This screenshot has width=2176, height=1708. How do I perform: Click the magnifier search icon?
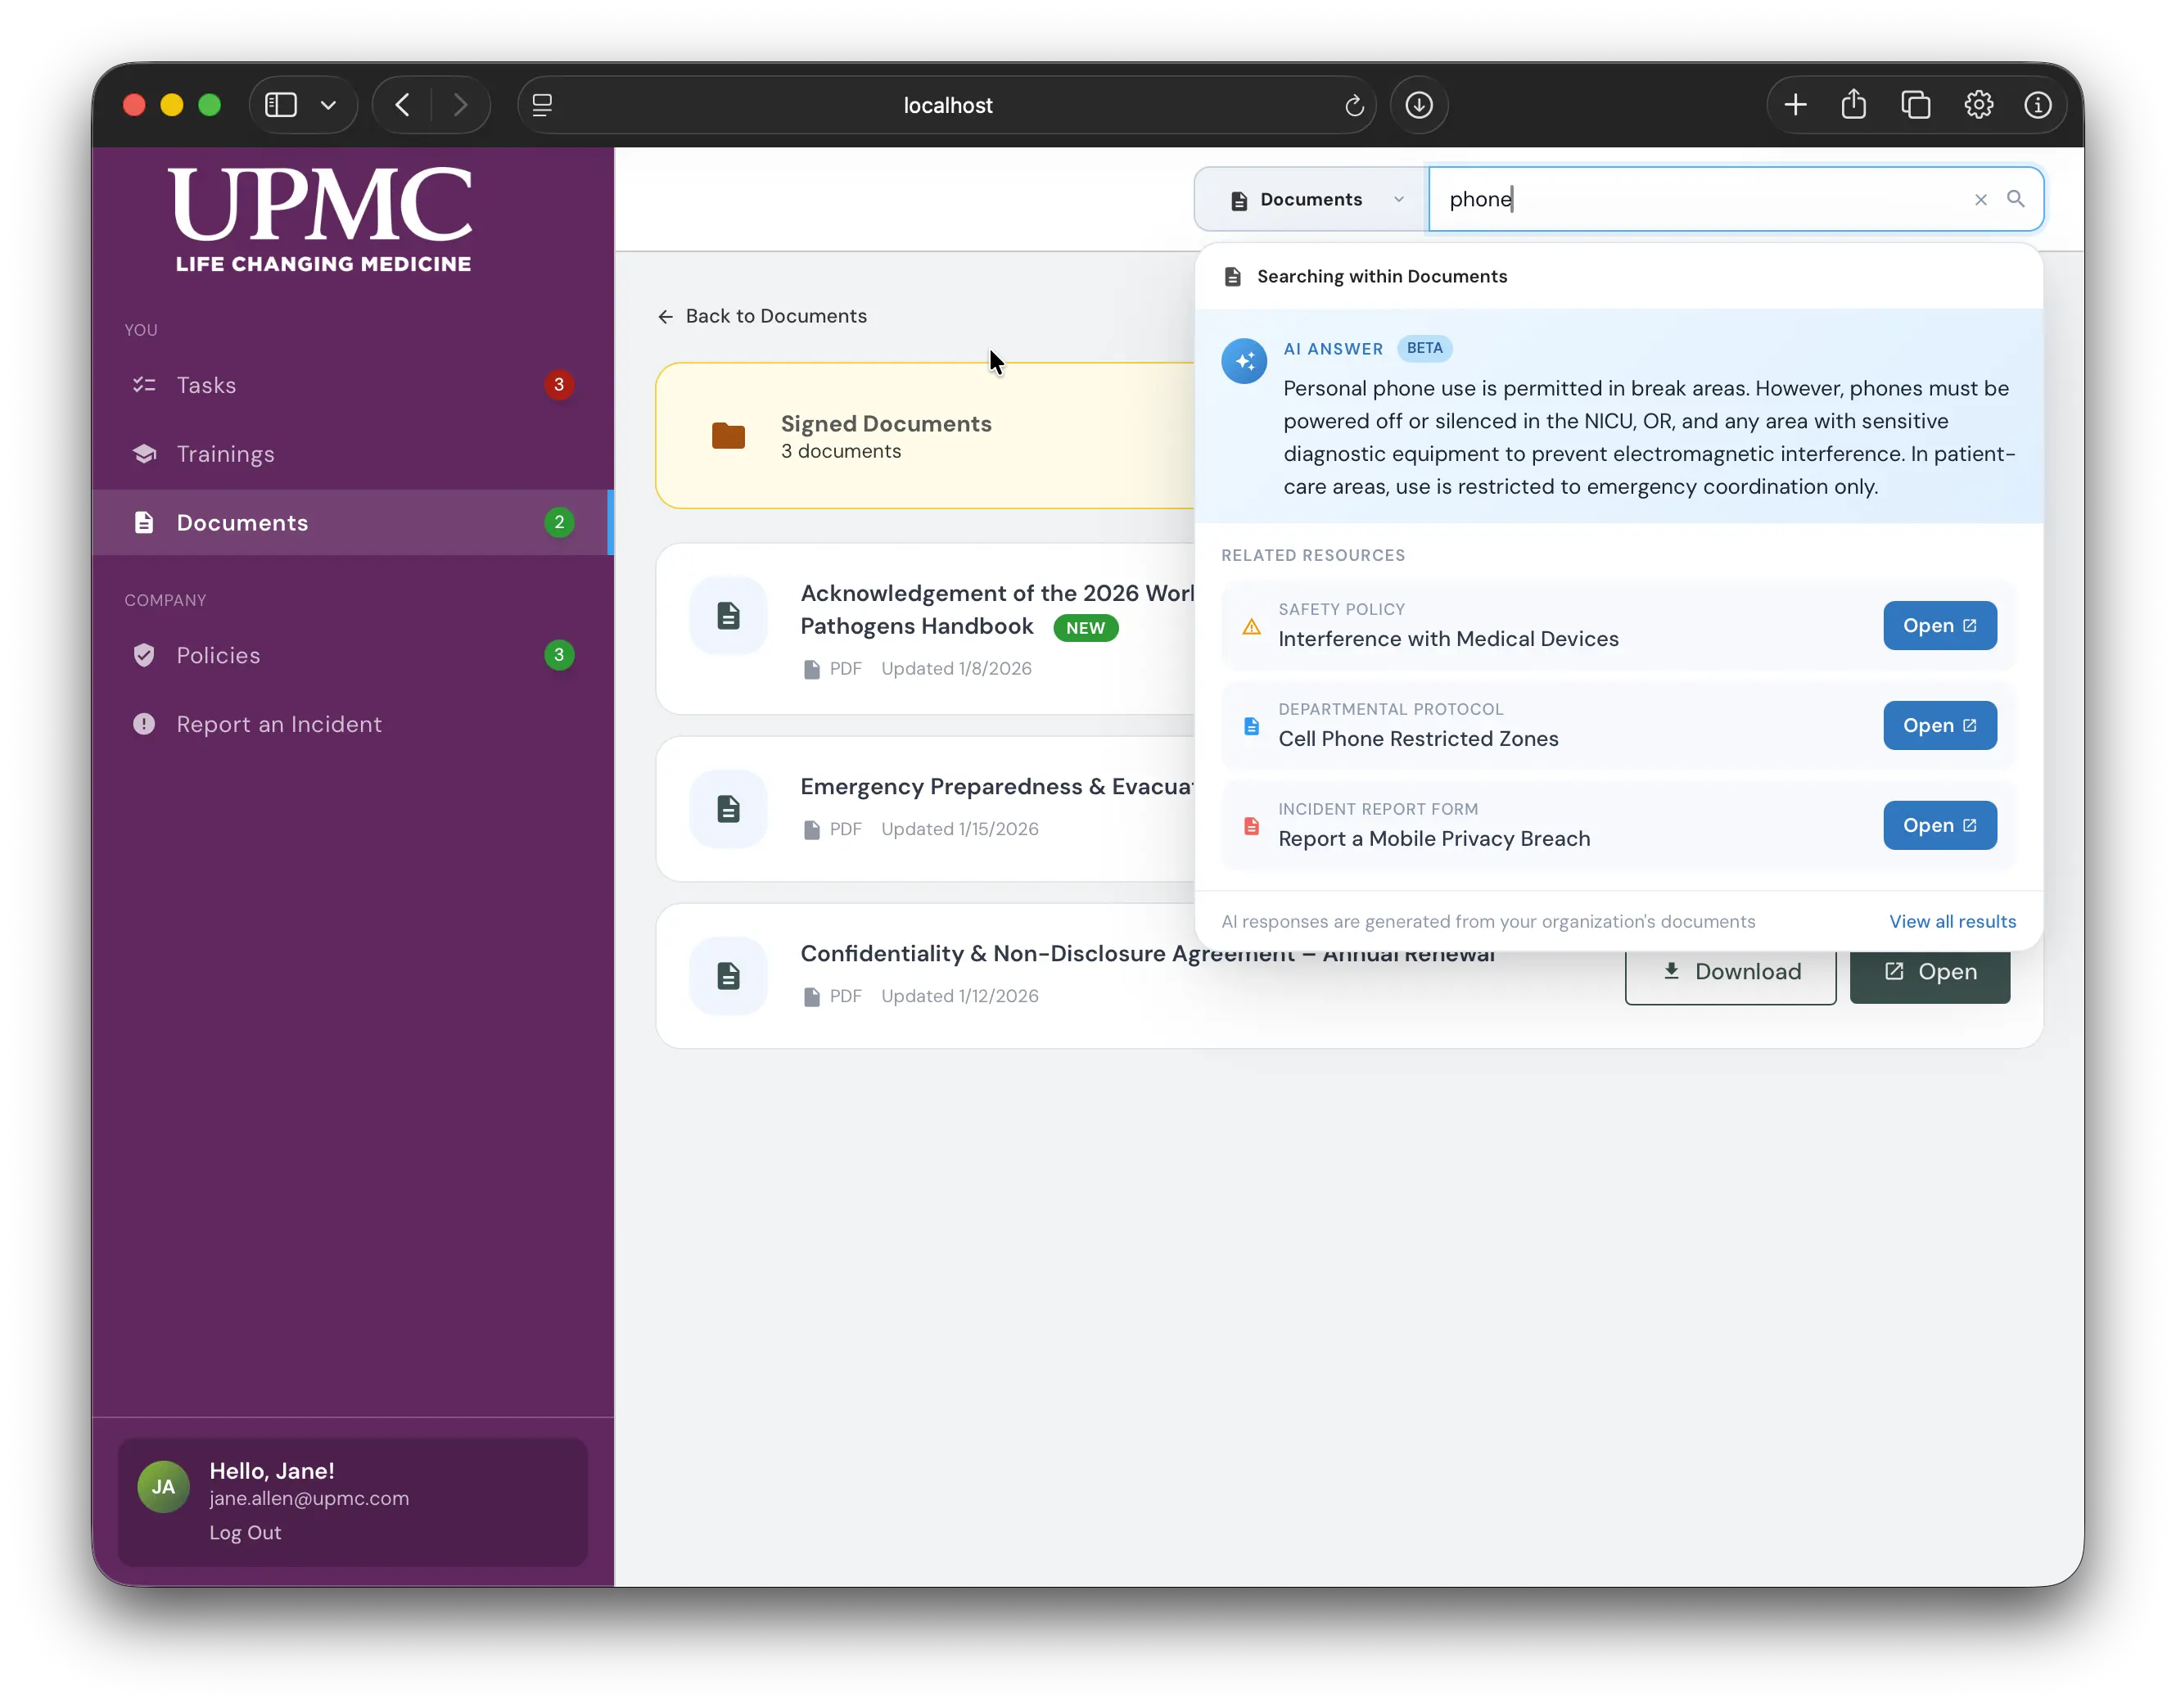[2015, 199]
